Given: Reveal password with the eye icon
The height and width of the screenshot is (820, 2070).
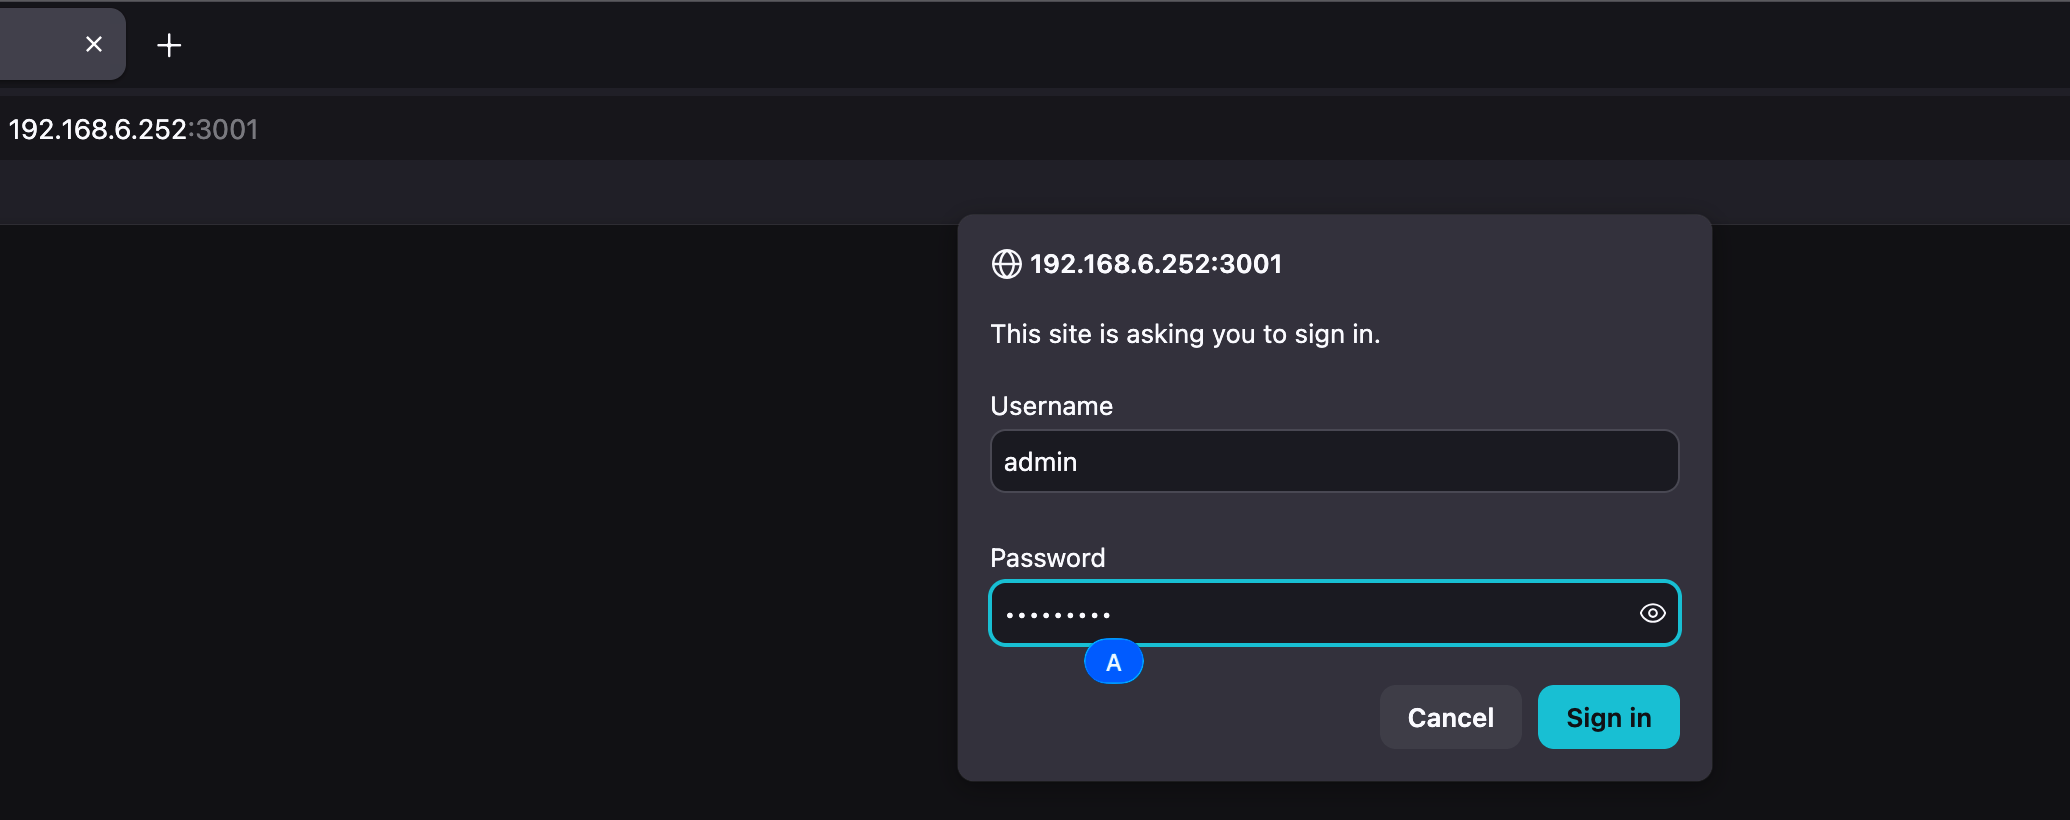Looking at the screenshot, I should pyautogui.click(x=1652, y=613).
